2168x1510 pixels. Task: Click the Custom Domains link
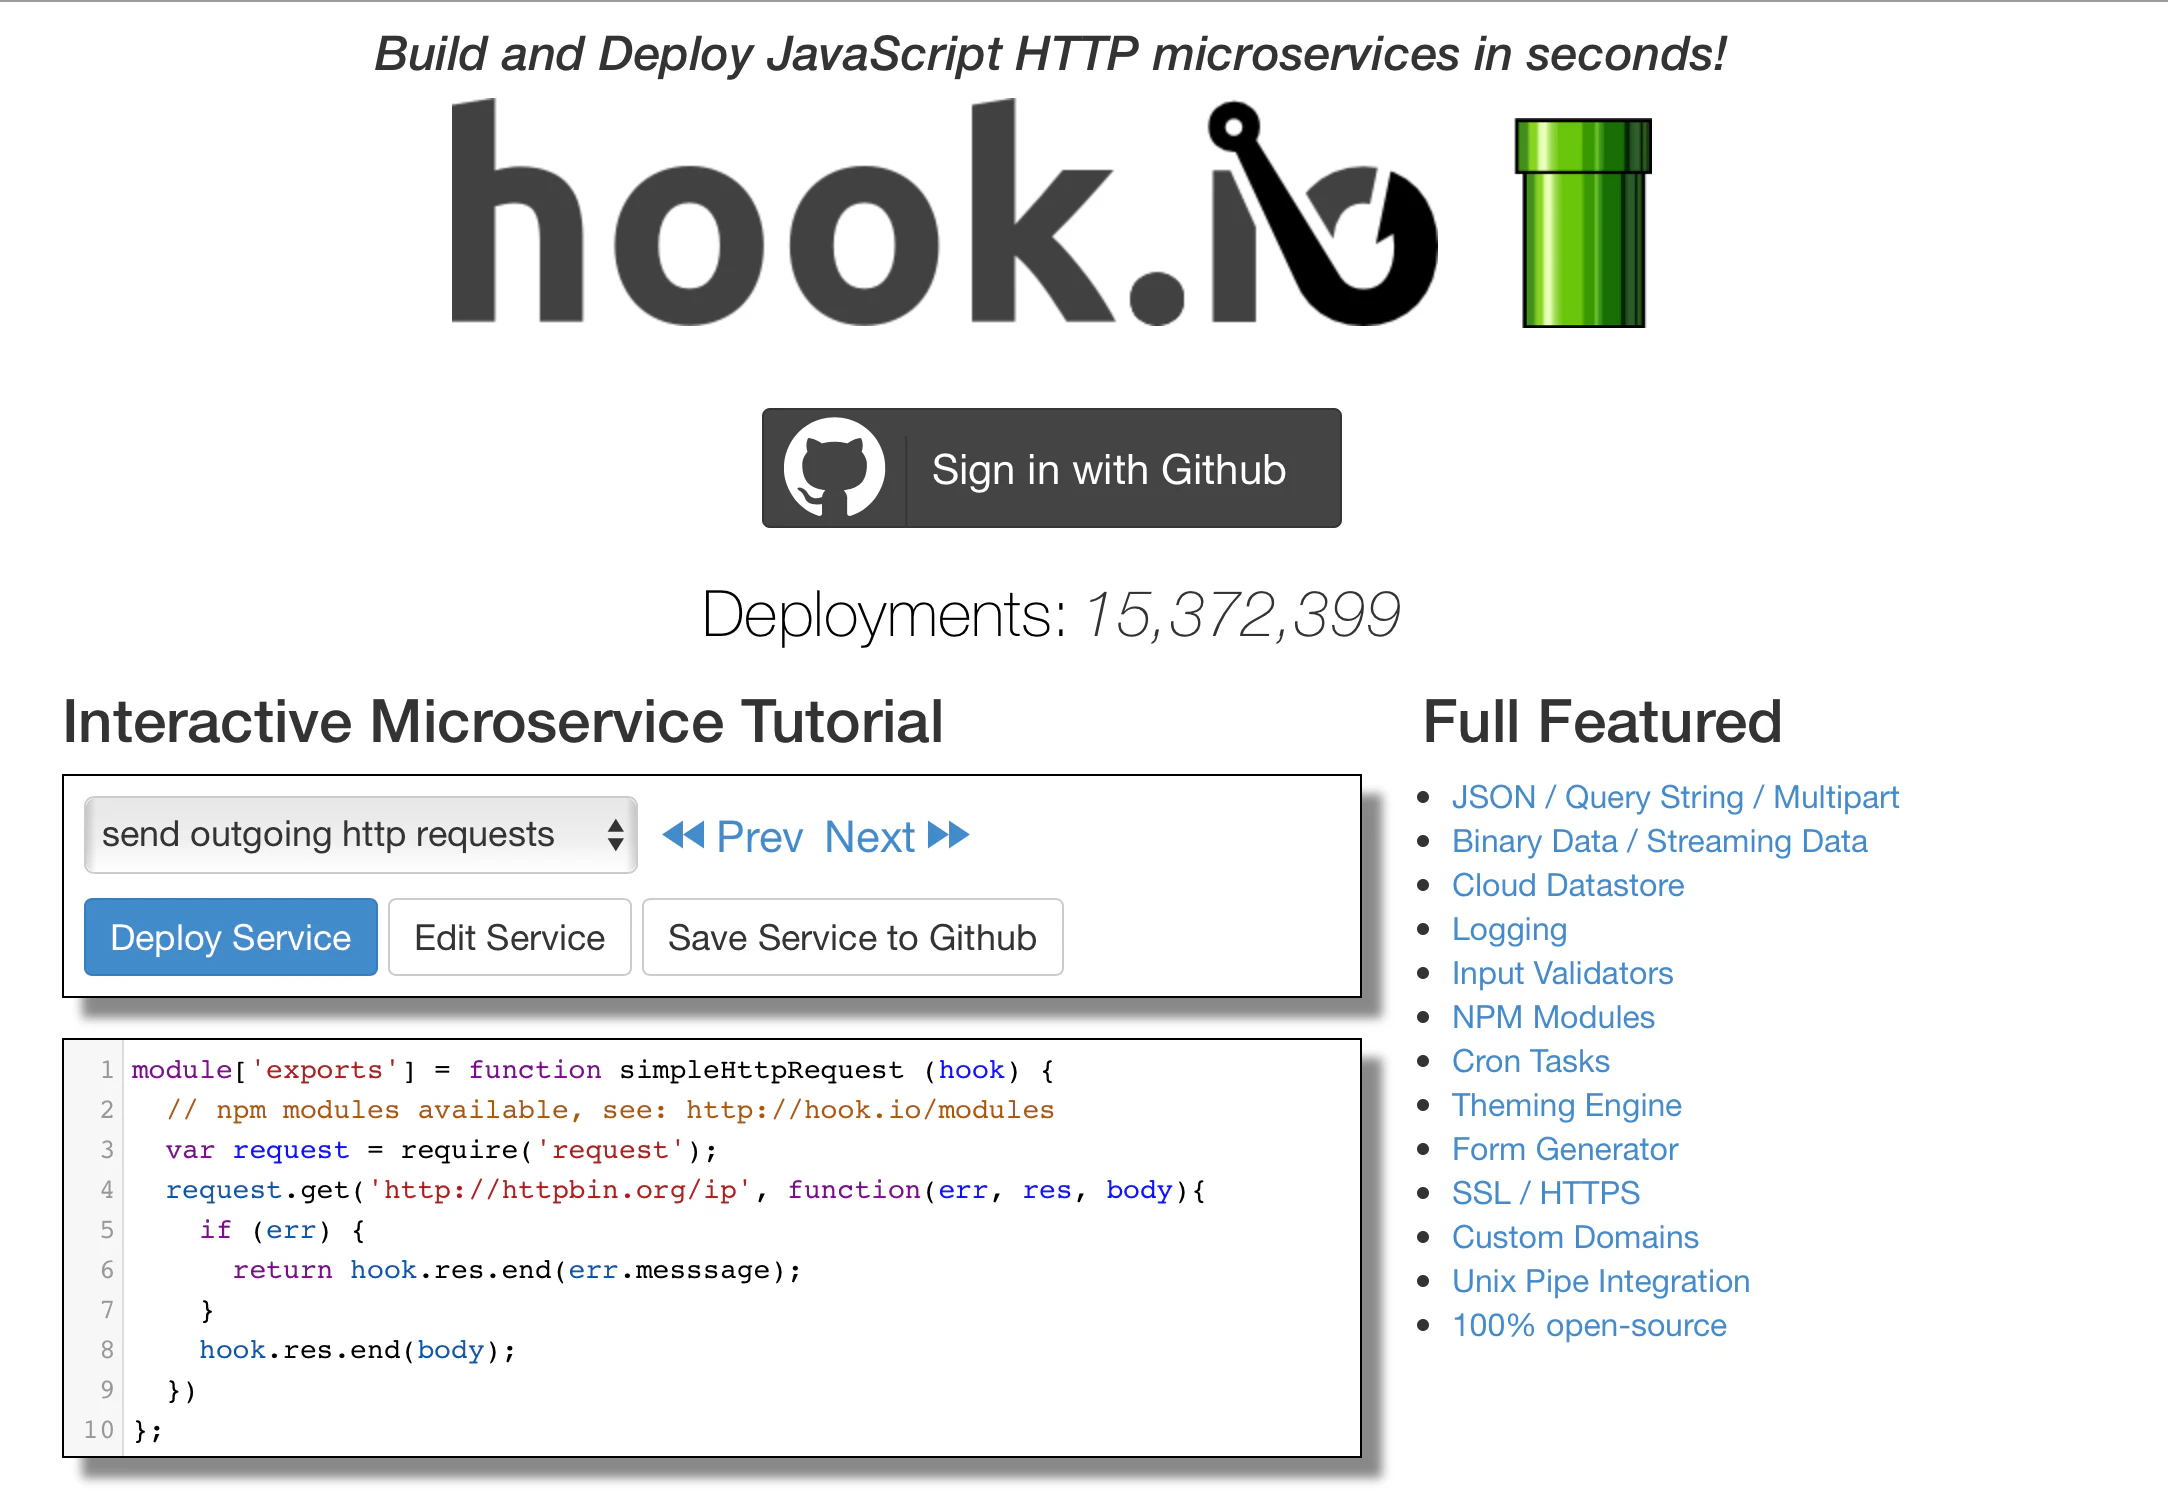point(1574,1237)
